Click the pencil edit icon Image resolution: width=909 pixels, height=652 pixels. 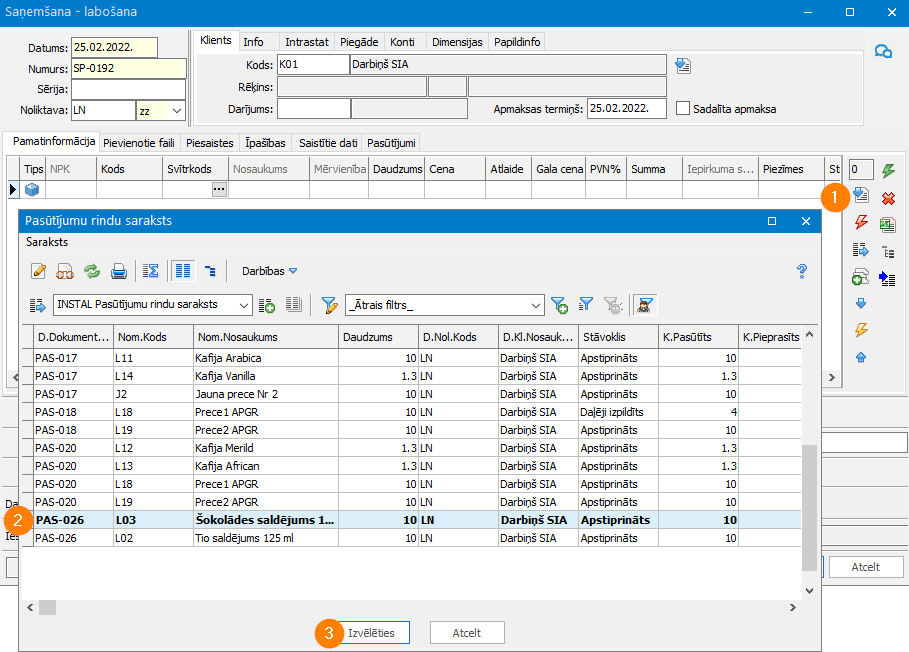point(39,270)
